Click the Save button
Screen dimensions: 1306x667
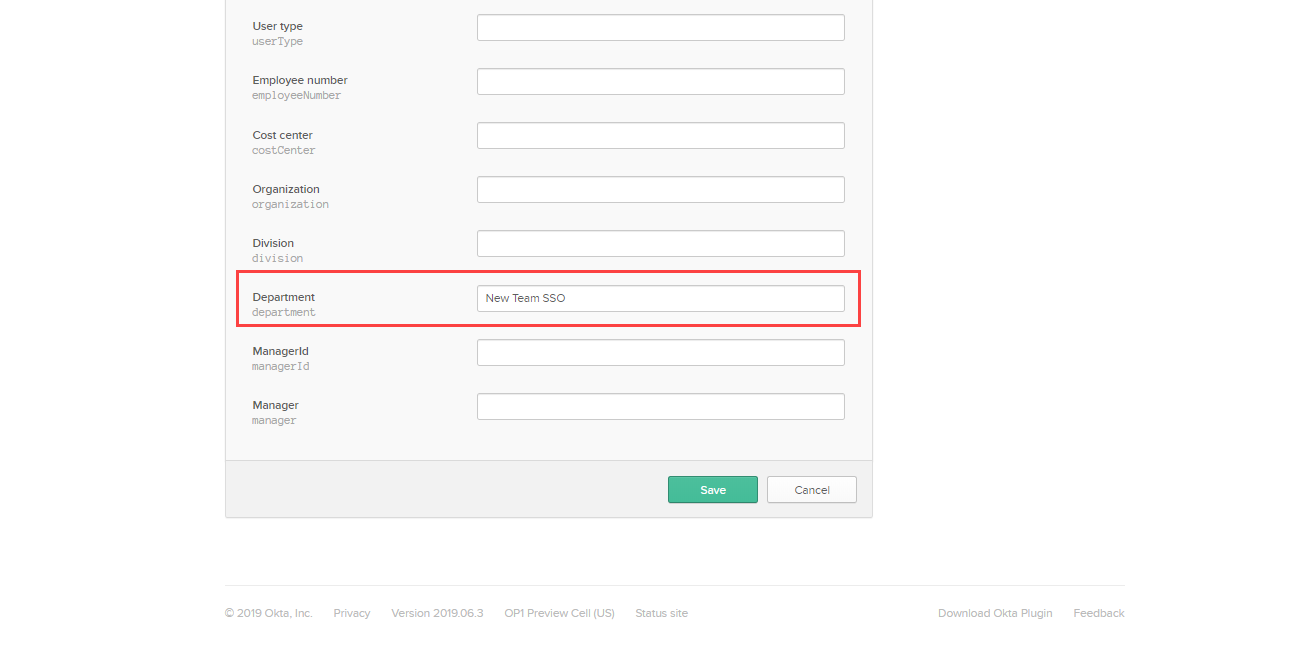(712, 489)
